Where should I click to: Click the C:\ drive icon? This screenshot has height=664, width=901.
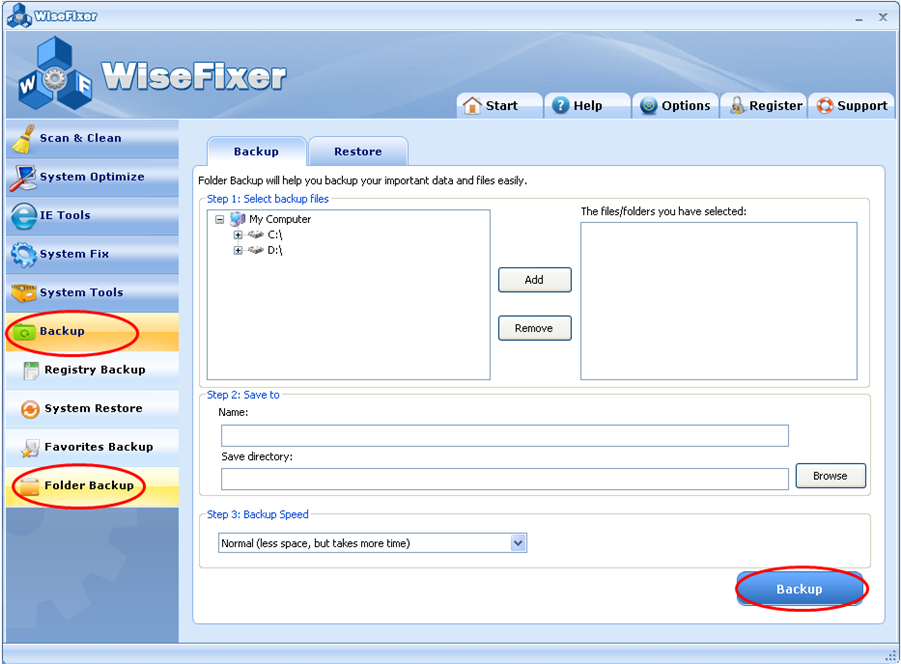256,235
